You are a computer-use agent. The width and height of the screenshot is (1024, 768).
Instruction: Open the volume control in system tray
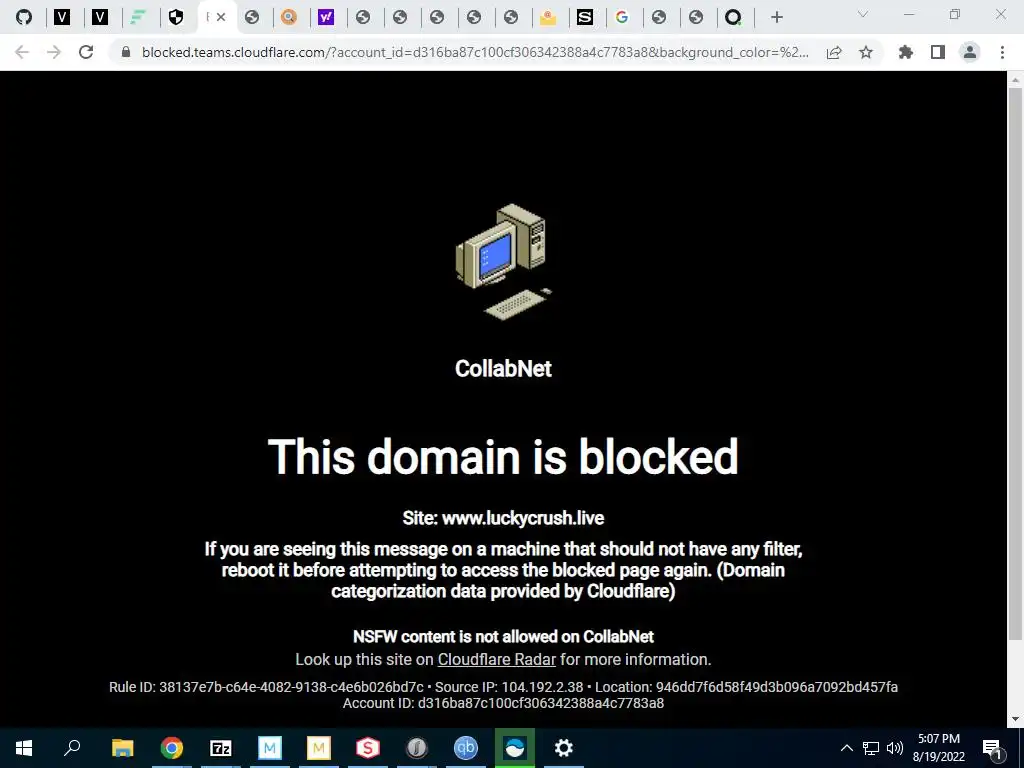coord(895,748)
